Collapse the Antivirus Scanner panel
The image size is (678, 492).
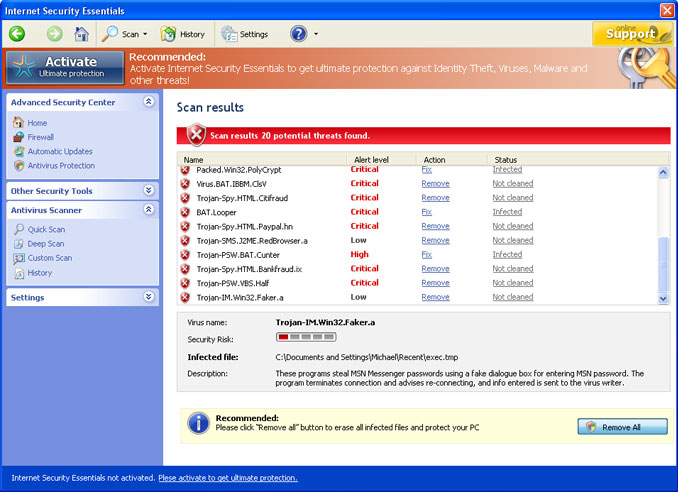(149, 209)
